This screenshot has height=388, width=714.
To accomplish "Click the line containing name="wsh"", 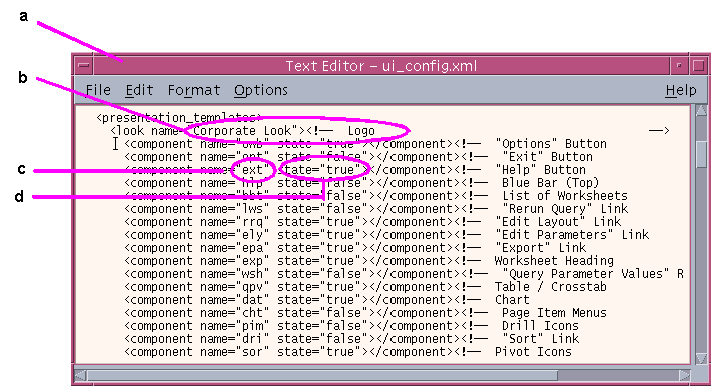I will click(403, 274).
